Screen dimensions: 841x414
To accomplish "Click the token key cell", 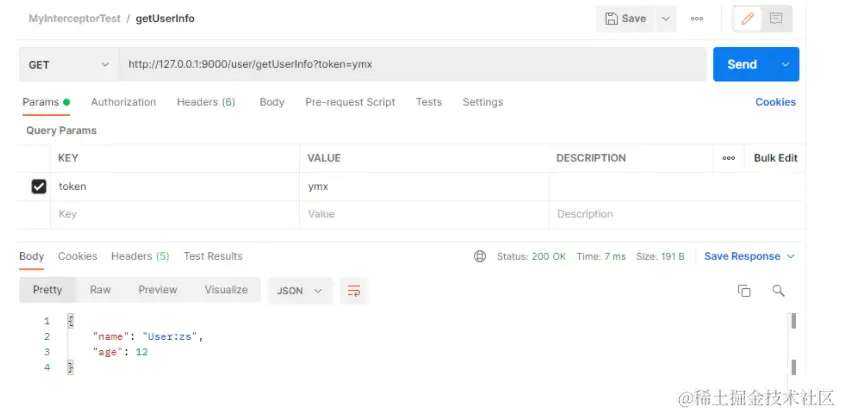I will [175, 187].
